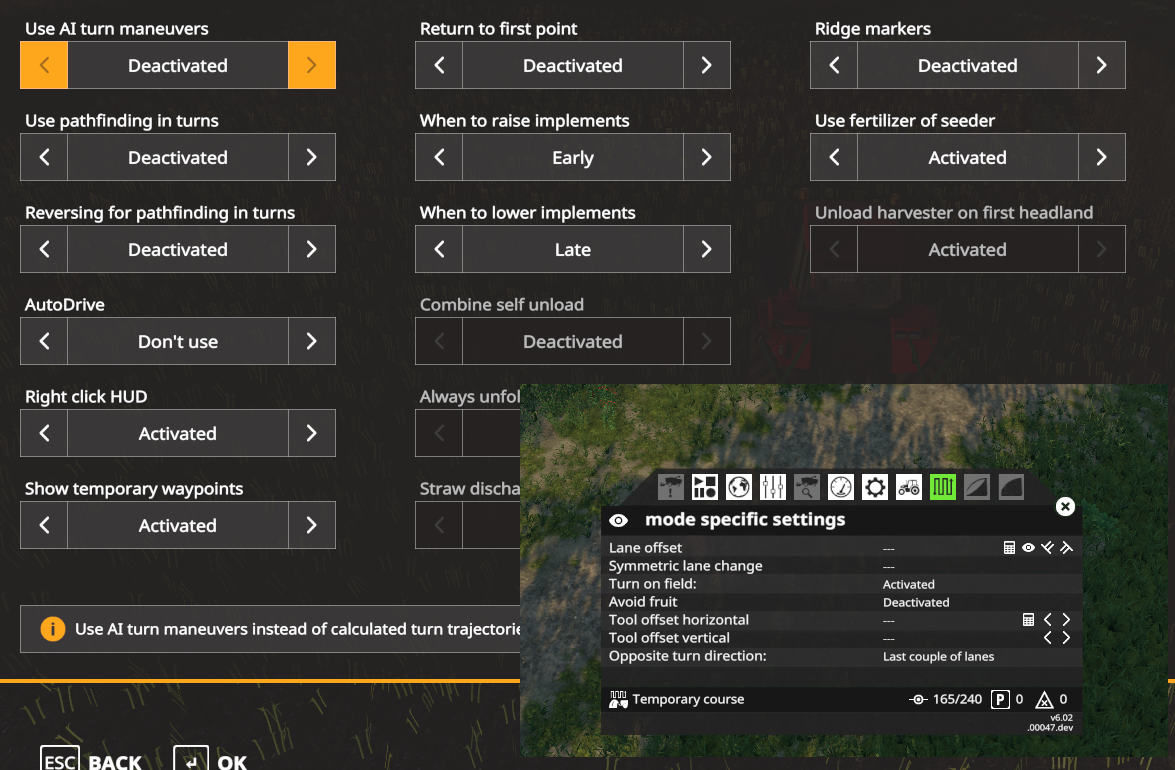Viewport: 1175px width, 770px height.
Task: Click the green fieldwork lane pattern icon
Action: (x=942, y=486)
